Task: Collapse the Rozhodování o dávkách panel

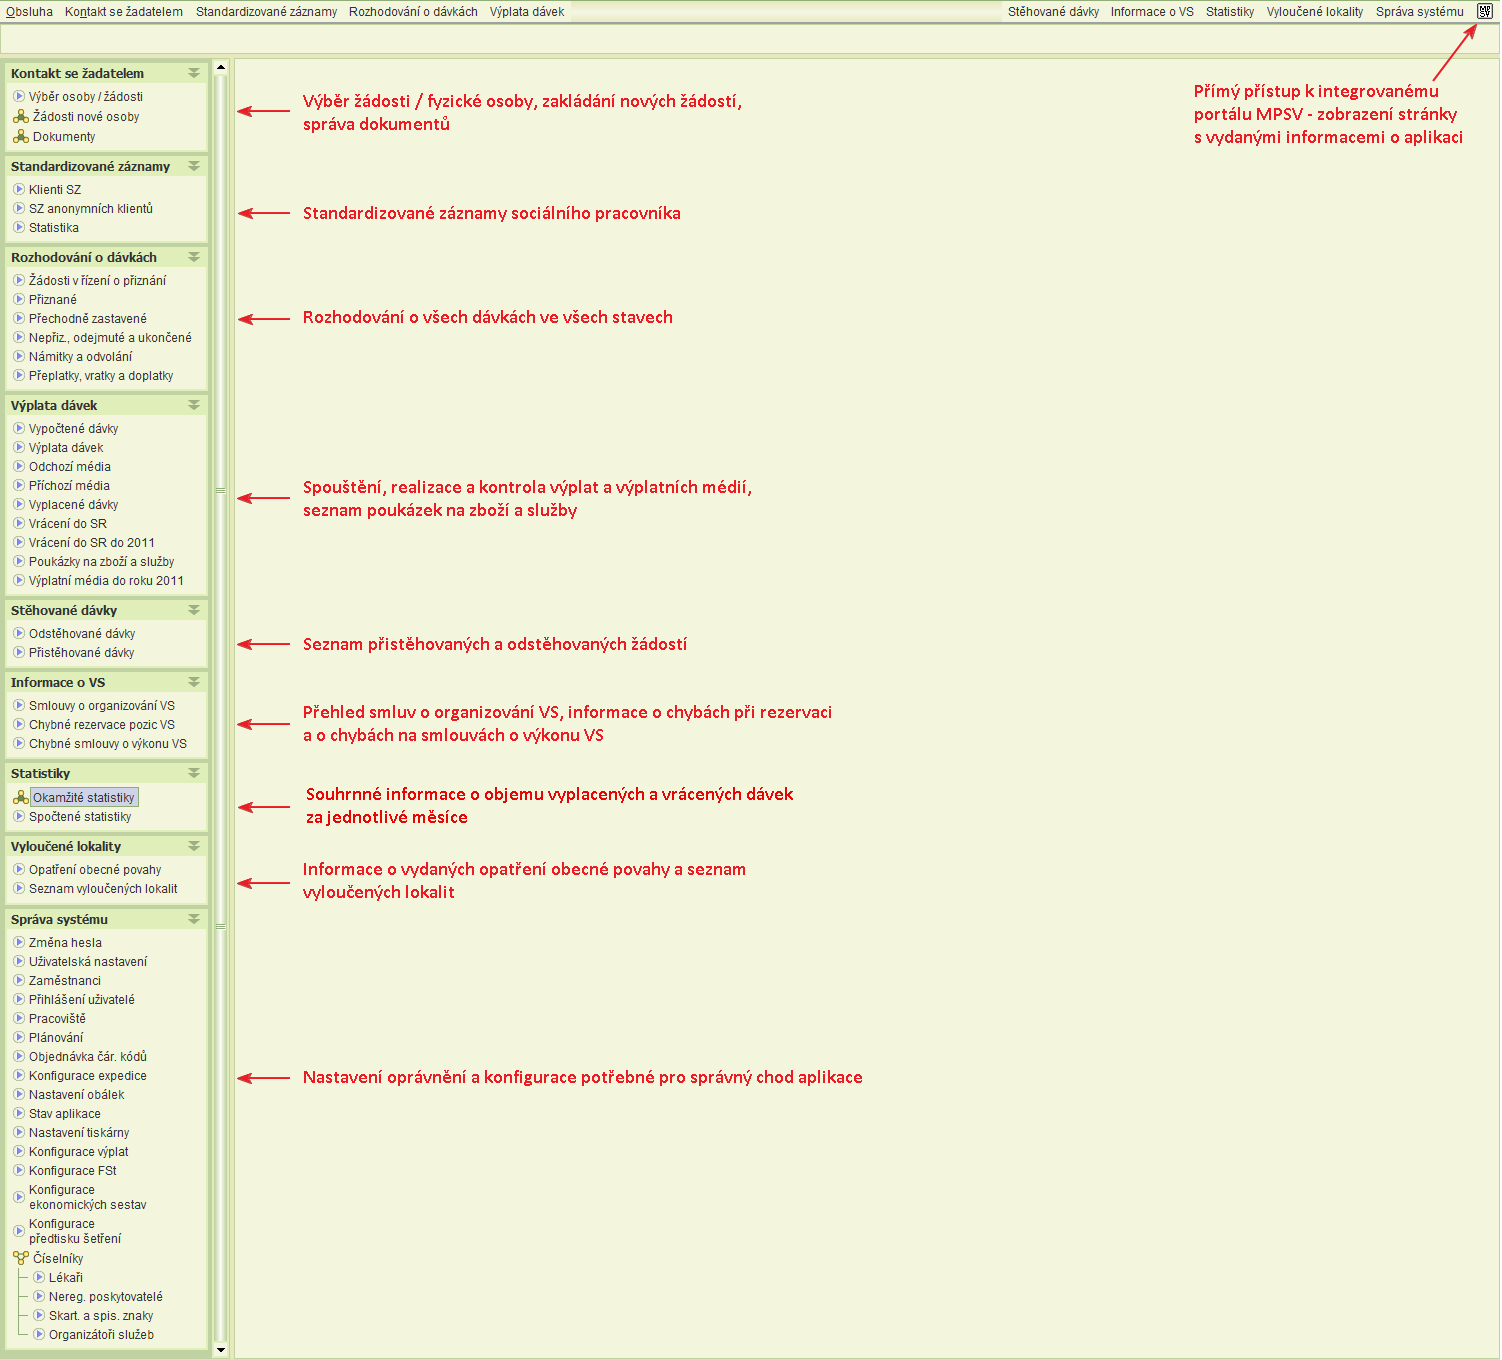Action: click(x=194, y=257)
